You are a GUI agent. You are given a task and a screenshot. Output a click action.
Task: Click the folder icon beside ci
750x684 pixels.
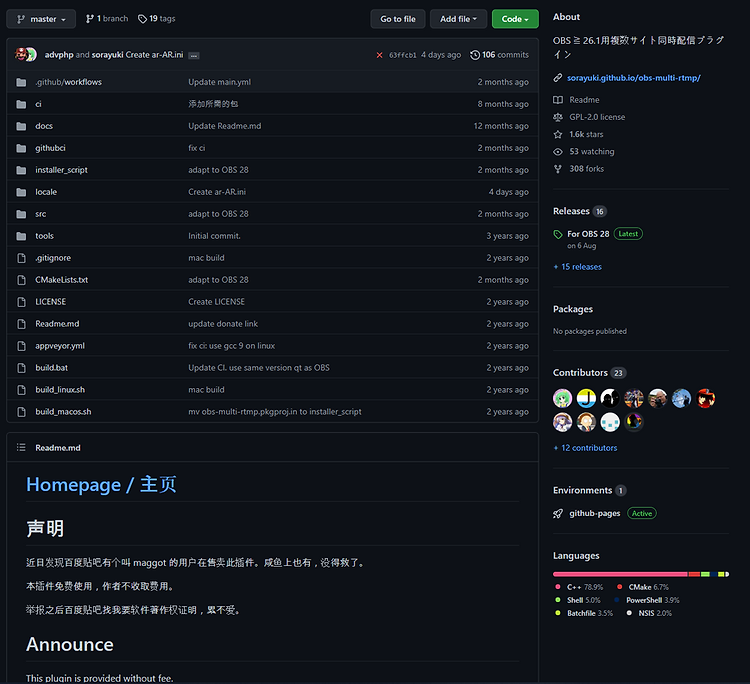coord(21,104)
